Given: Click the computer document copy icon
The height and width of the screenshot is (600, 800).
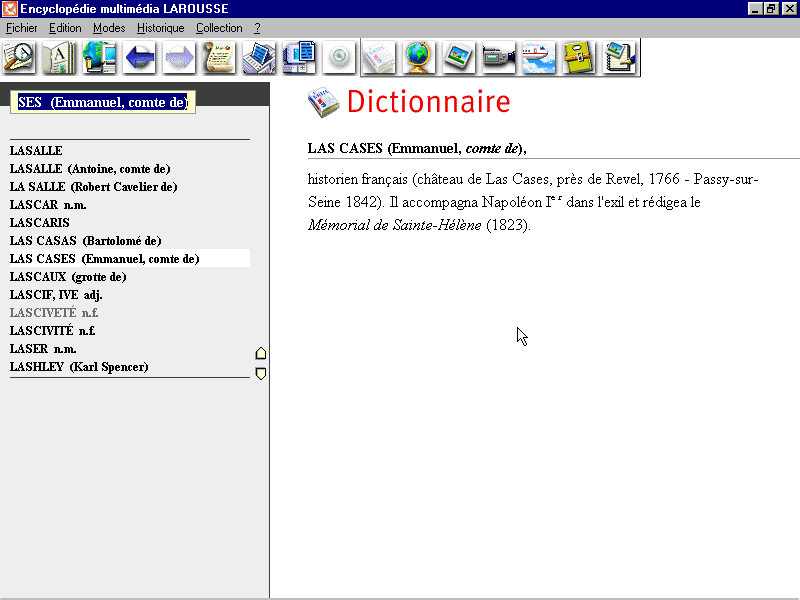Looking at the screenshot, I should 299,57.
